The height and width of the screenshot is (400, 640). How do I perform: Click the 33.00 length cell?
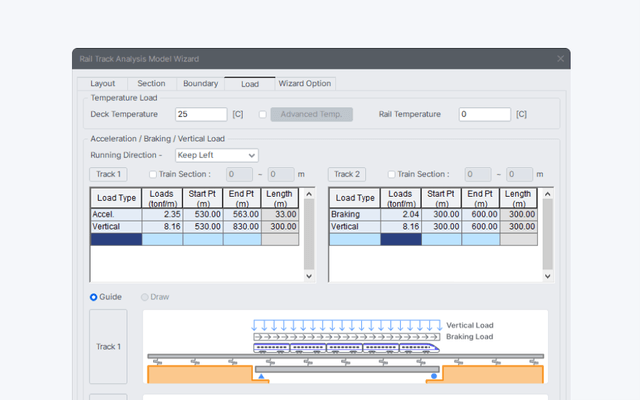click(x=280, y=215)
